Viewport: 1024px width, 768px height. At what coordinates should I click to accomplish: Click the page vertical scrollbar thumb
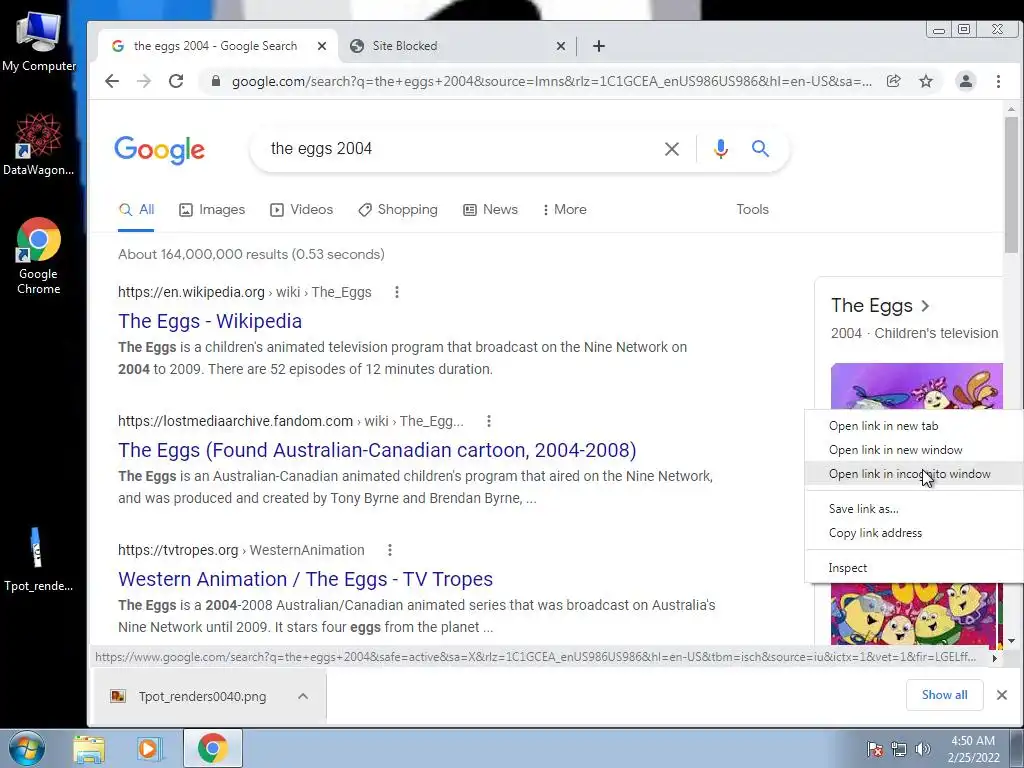pos(1011,185)
